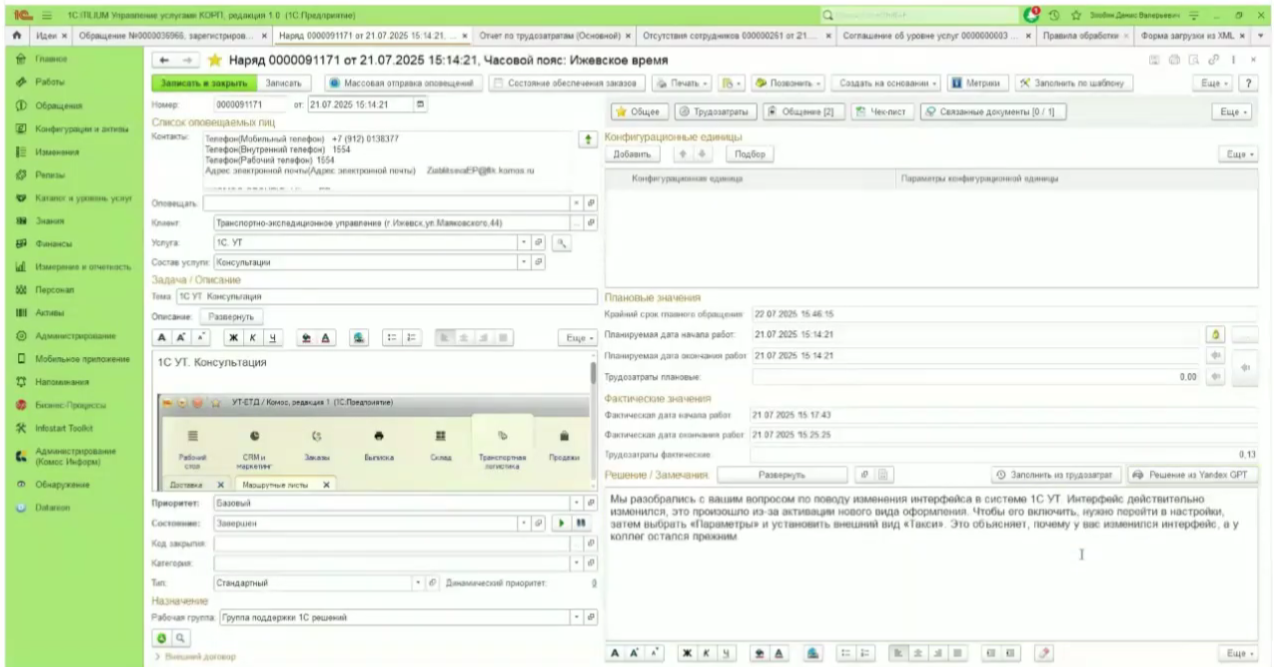
Task: Click Массовая отправка оповещений button
Action: click(x=403, y=83)
